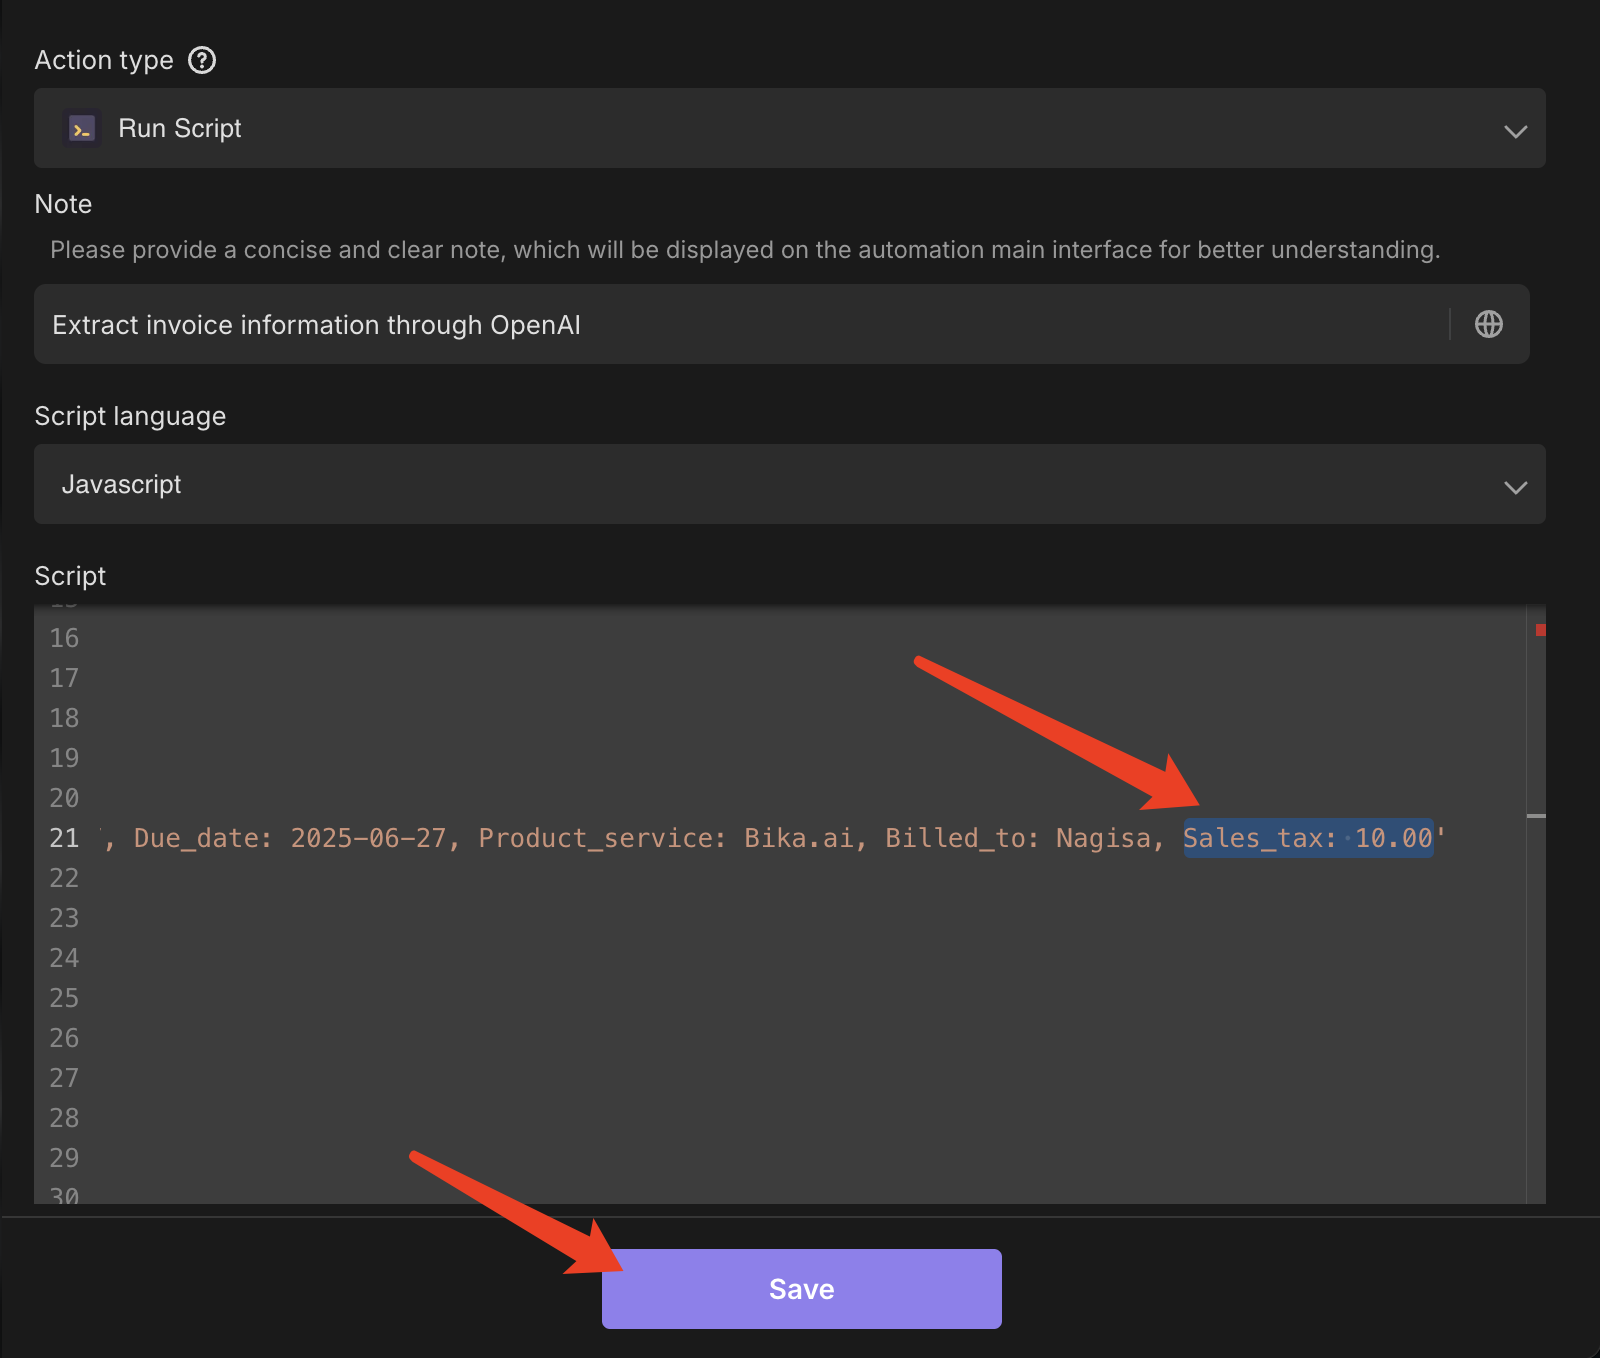
Task: Click the globe icon in the Note field
Action: tap(1489, 324)
